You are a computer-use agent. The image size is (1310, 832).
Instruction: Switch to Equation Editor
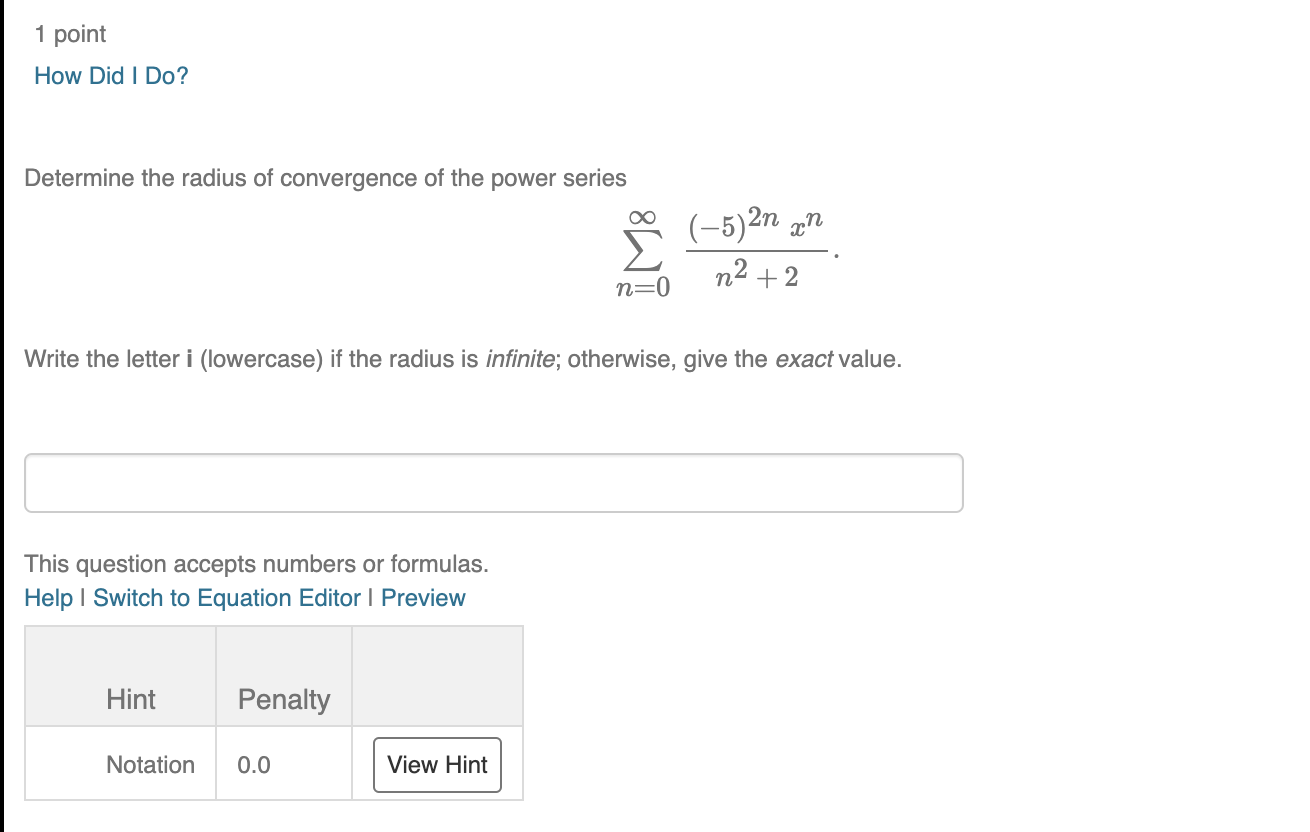point(227,598)
